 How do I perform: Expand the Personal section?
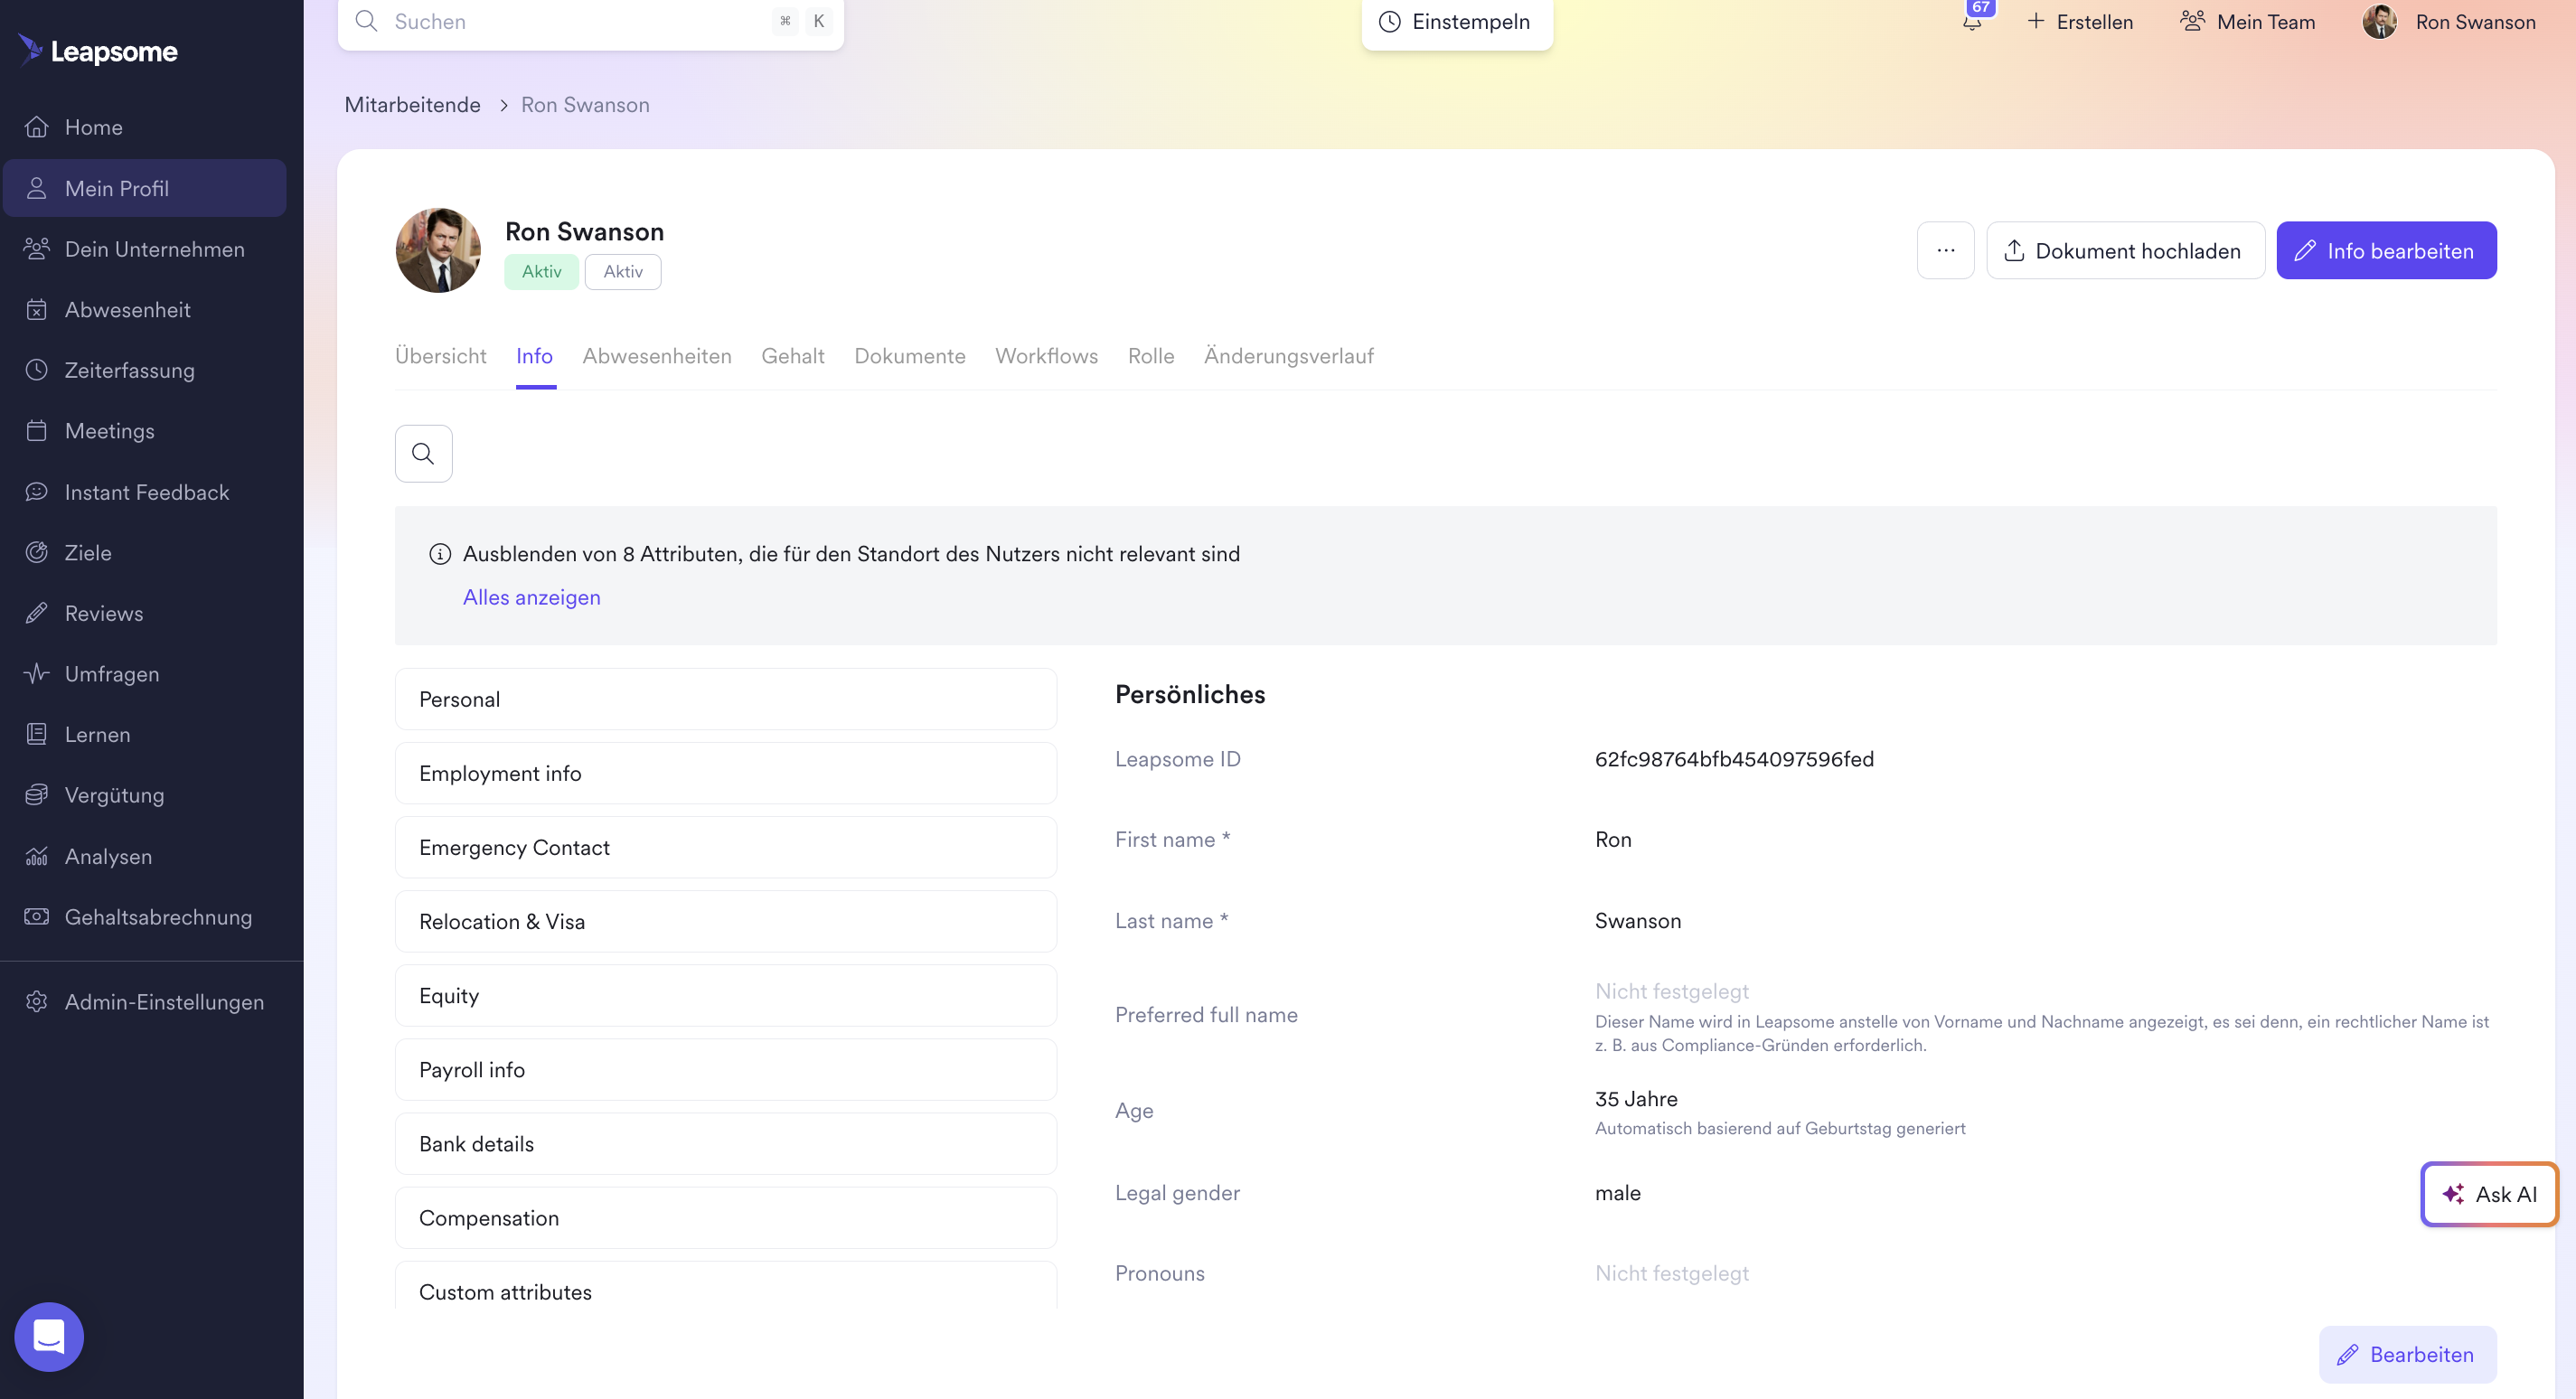pyautogui.click(x=725, y=699)
